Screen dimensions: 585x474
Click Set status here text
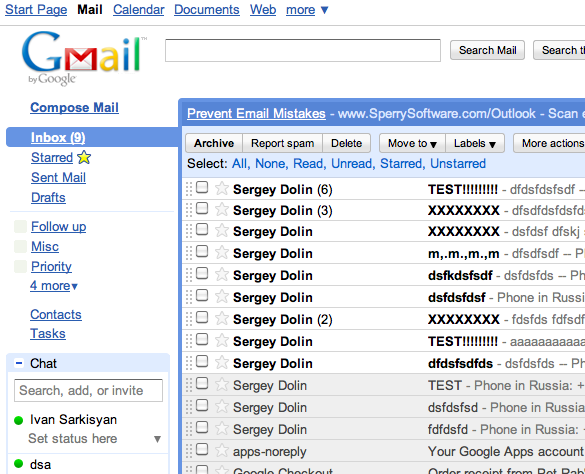point(73,439)
